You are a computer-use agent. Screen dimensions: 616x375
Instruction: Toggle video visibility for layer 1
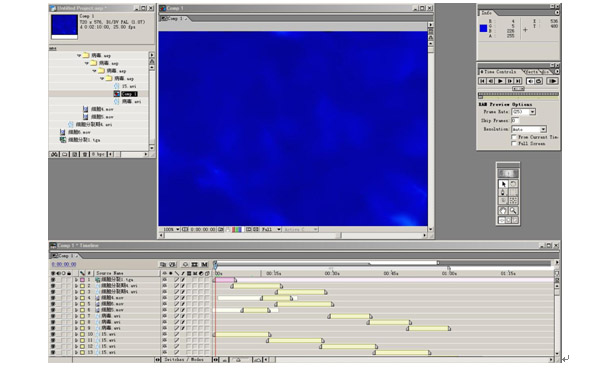(x=53, y=280)
